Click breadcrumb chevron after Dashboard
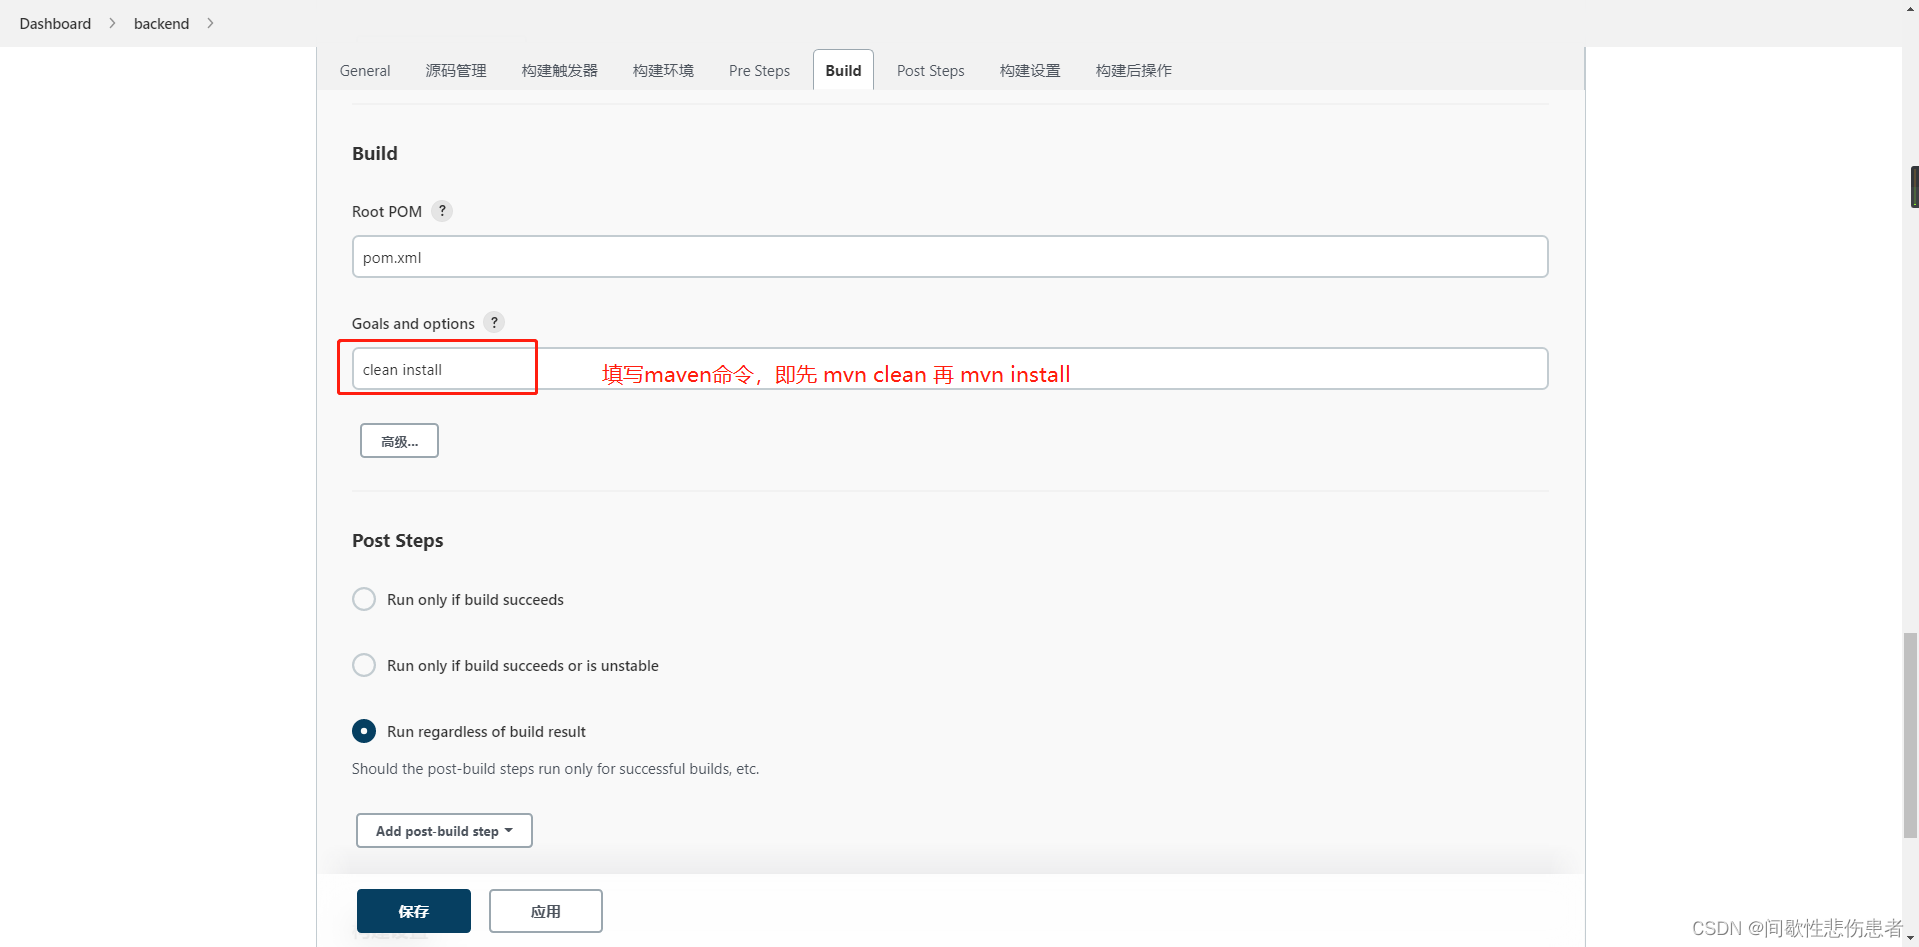 (112, 23)
